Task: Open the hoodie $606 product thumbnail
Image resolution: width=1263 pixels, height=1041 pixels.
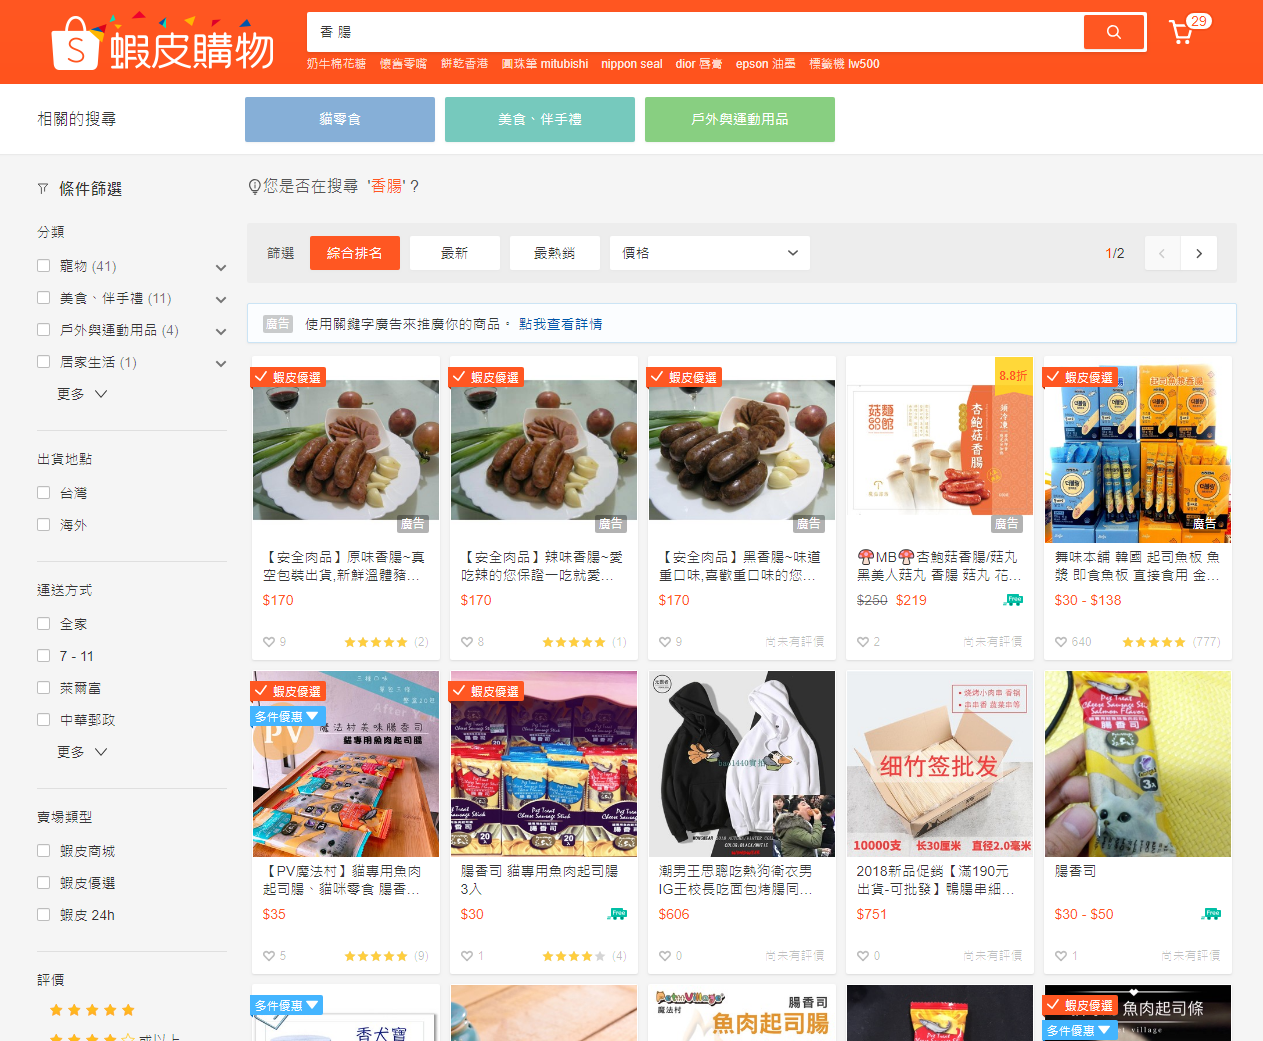Action: [742, 764]
